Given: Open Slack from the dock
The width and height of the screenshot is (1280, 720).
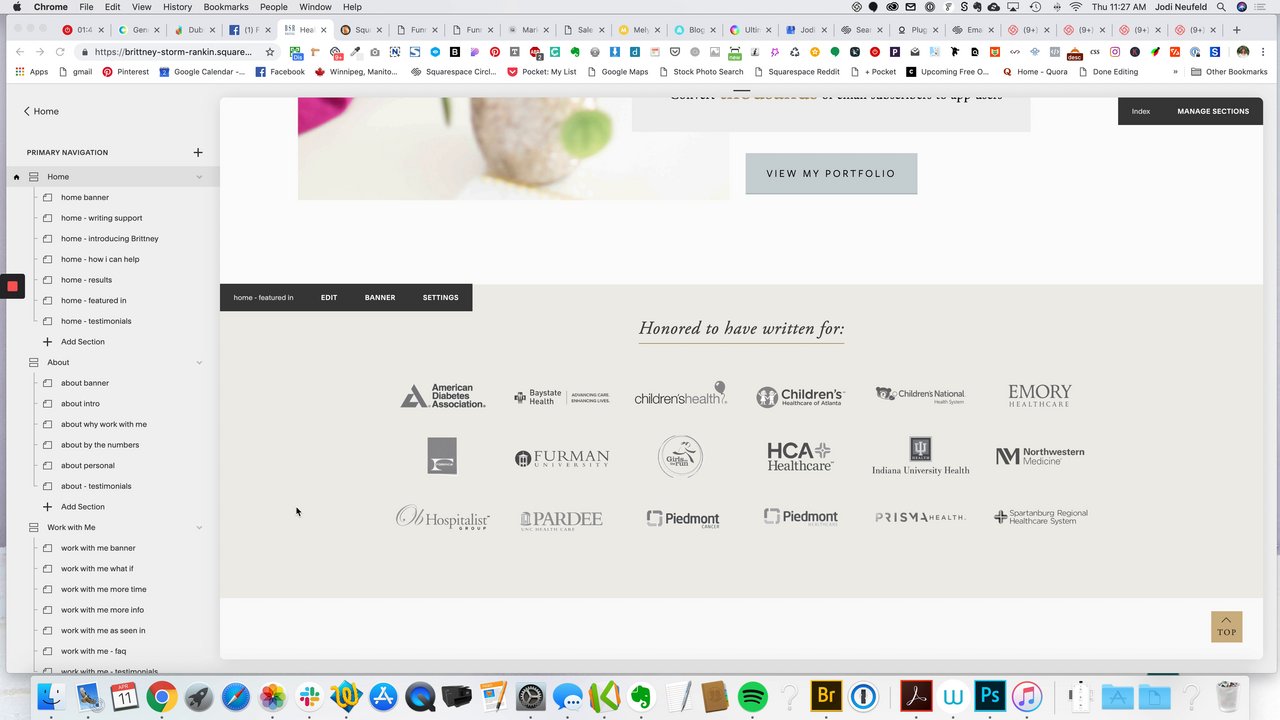Looking at the screenshot, I should tap(310, 696).
